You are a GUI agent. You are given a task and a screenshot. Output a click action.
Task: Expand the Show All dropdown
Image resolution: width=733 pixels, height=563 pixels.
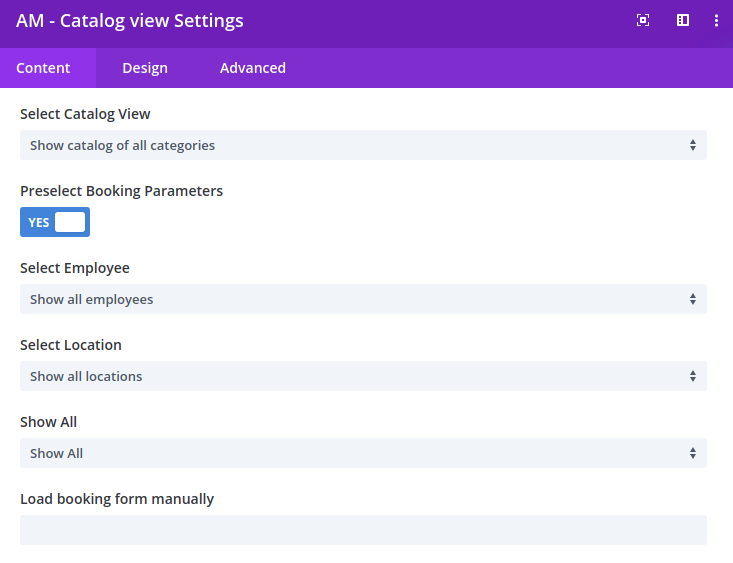point(363,453)
